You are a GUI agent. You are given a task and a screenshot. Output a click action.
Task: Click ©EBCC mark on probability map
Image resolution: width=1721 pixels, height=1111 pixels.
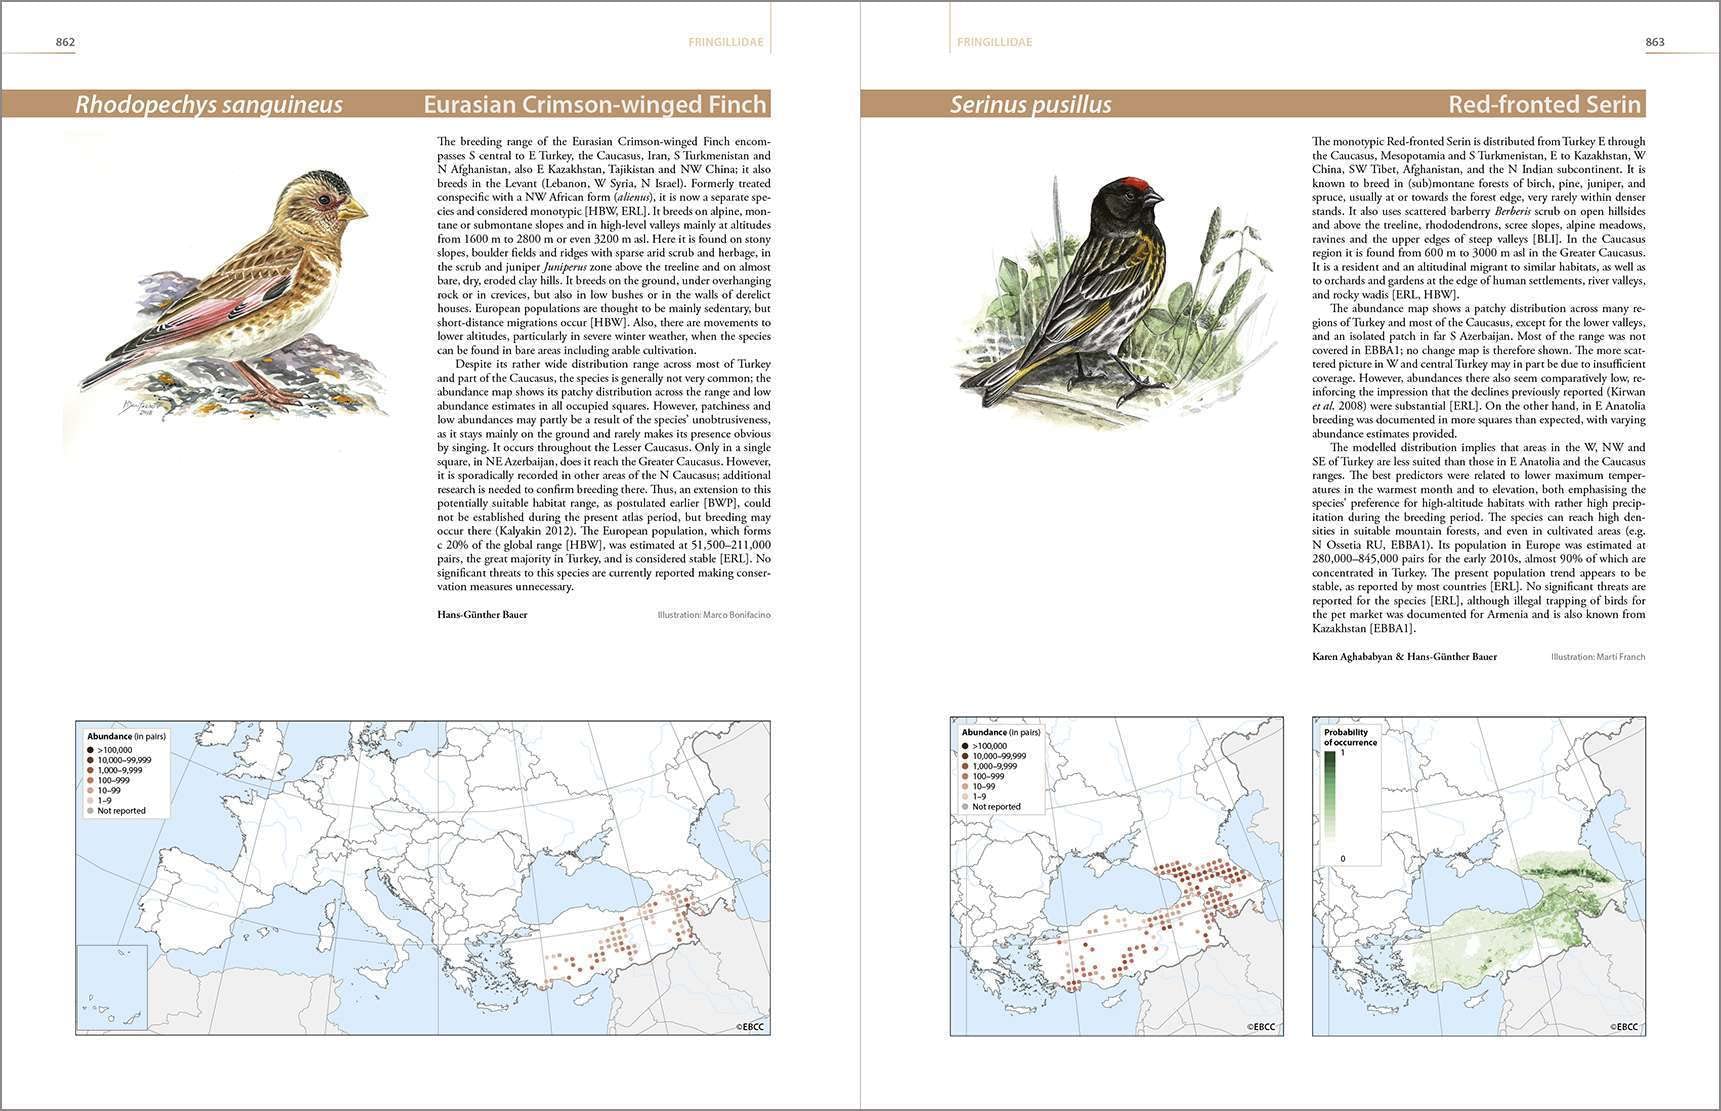click(x=1626, y=1027)
